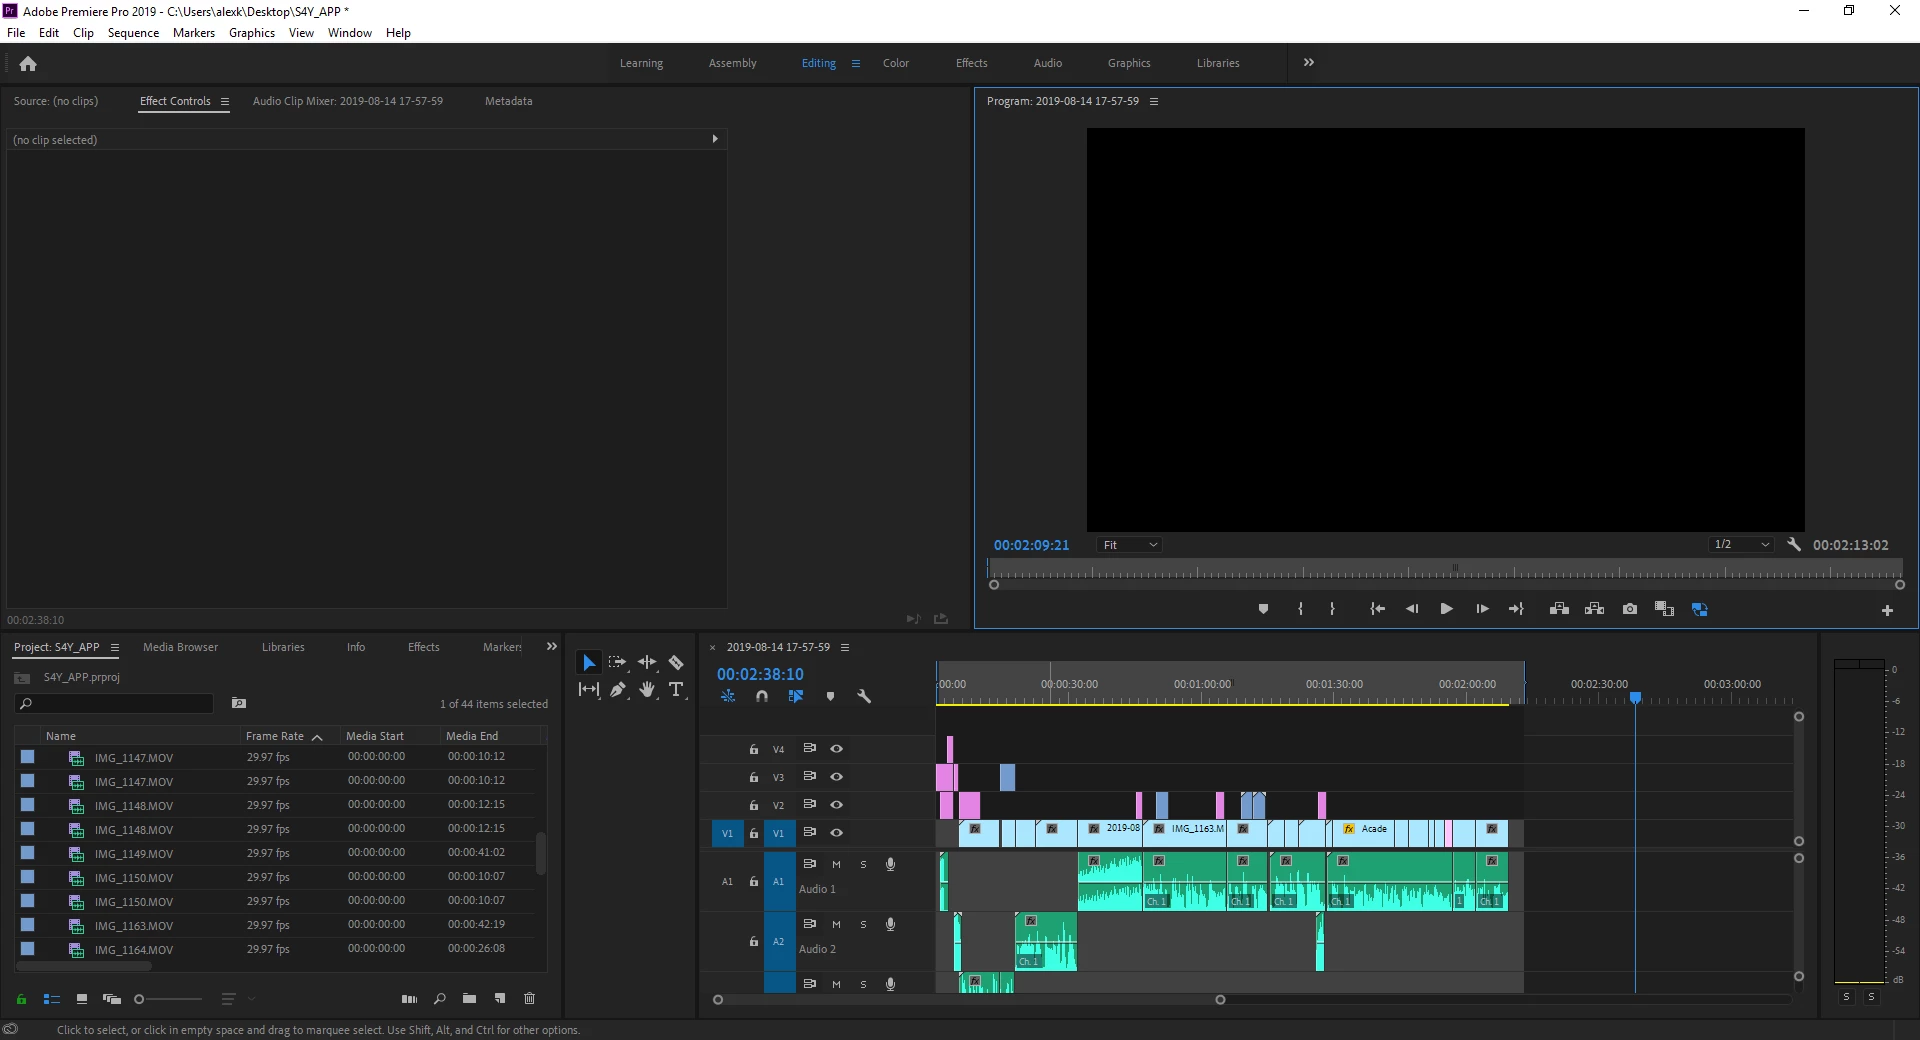Pick the Razor tool
The height and width of the screenshot is (1040, 1920).
point(676,663)
